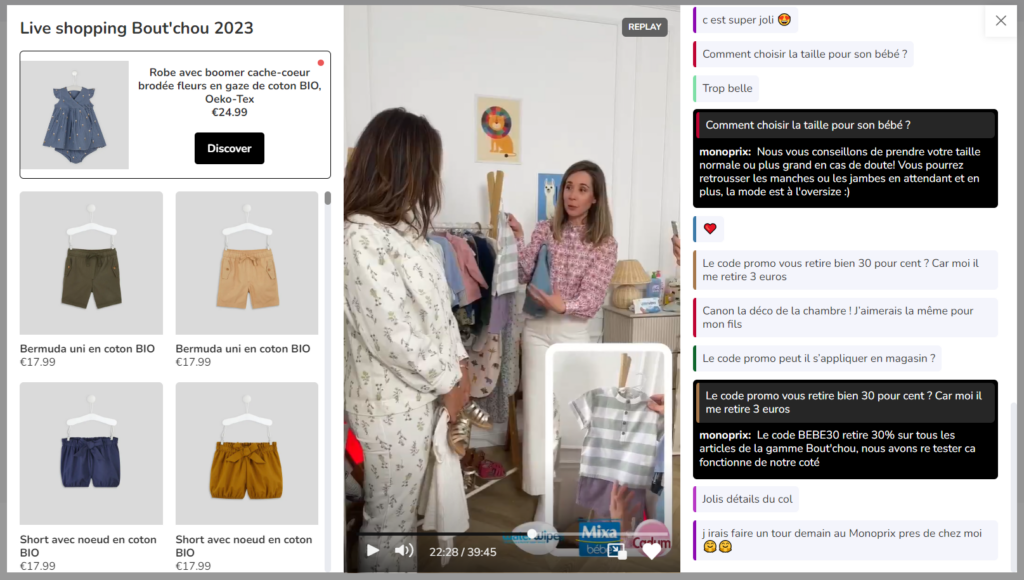Click the video timestamp '22:28 / 39:45'
This screenshot has width=1024, height=580.
point(462,552)
